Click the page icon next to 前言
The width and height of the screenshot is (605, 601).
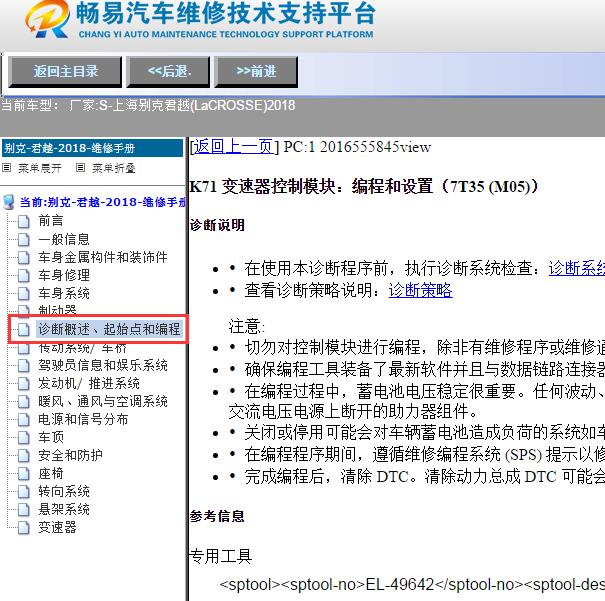point(24,221)
